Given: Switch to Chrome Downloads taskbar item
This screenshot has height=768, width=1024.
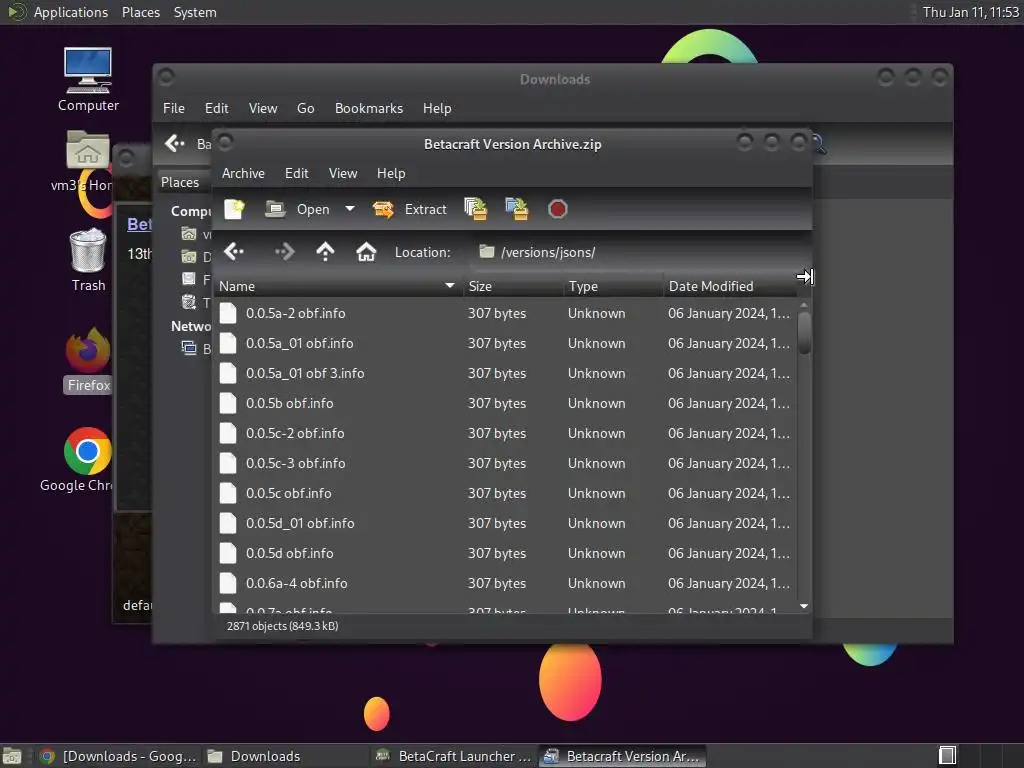Looking at the screenshot, I should (118, 756).
